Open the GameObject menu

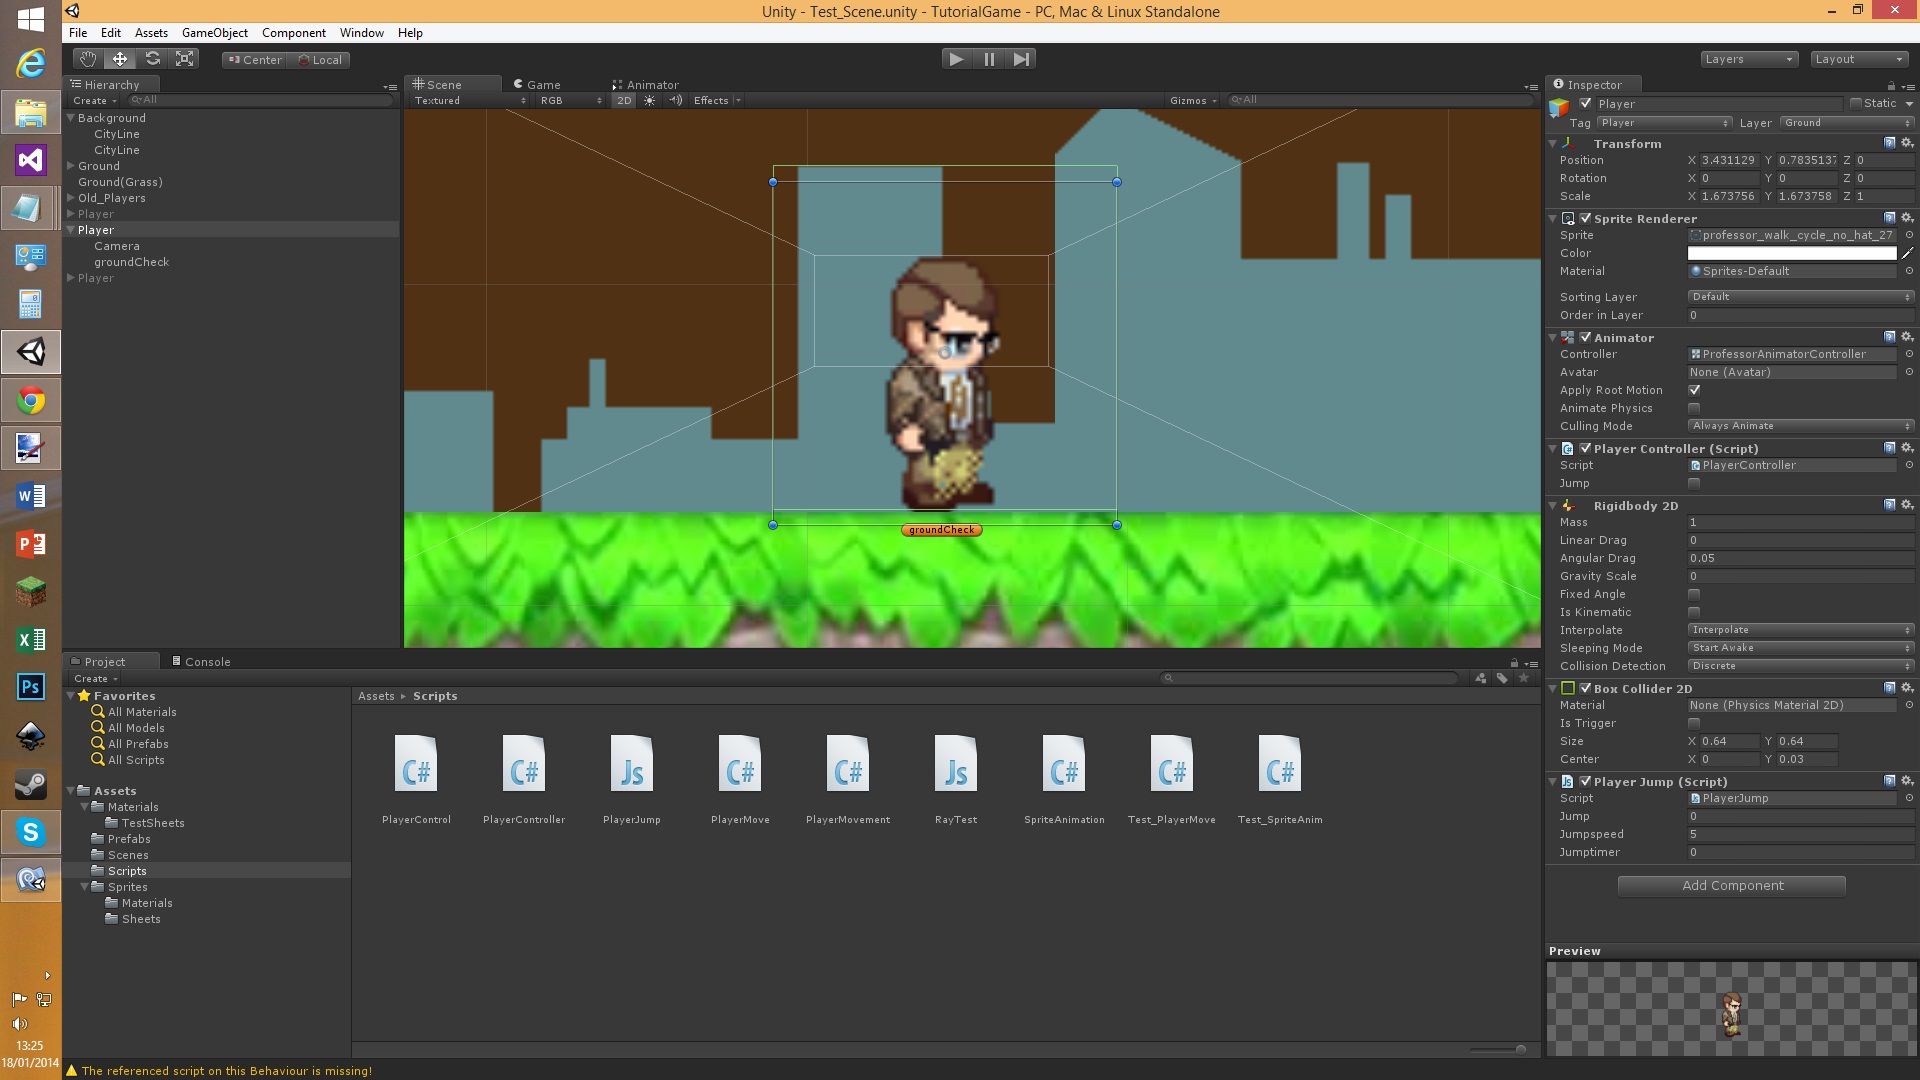pos(215,33)
